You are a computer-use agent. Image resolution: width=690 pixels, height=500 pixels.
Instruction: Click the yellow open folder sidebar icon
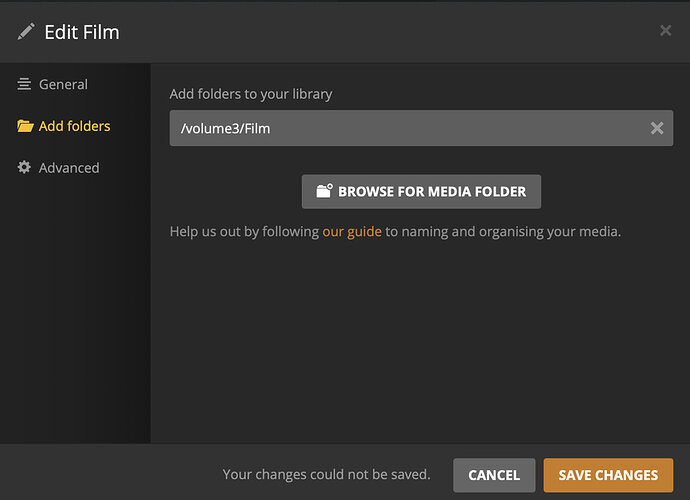point(25,126)
